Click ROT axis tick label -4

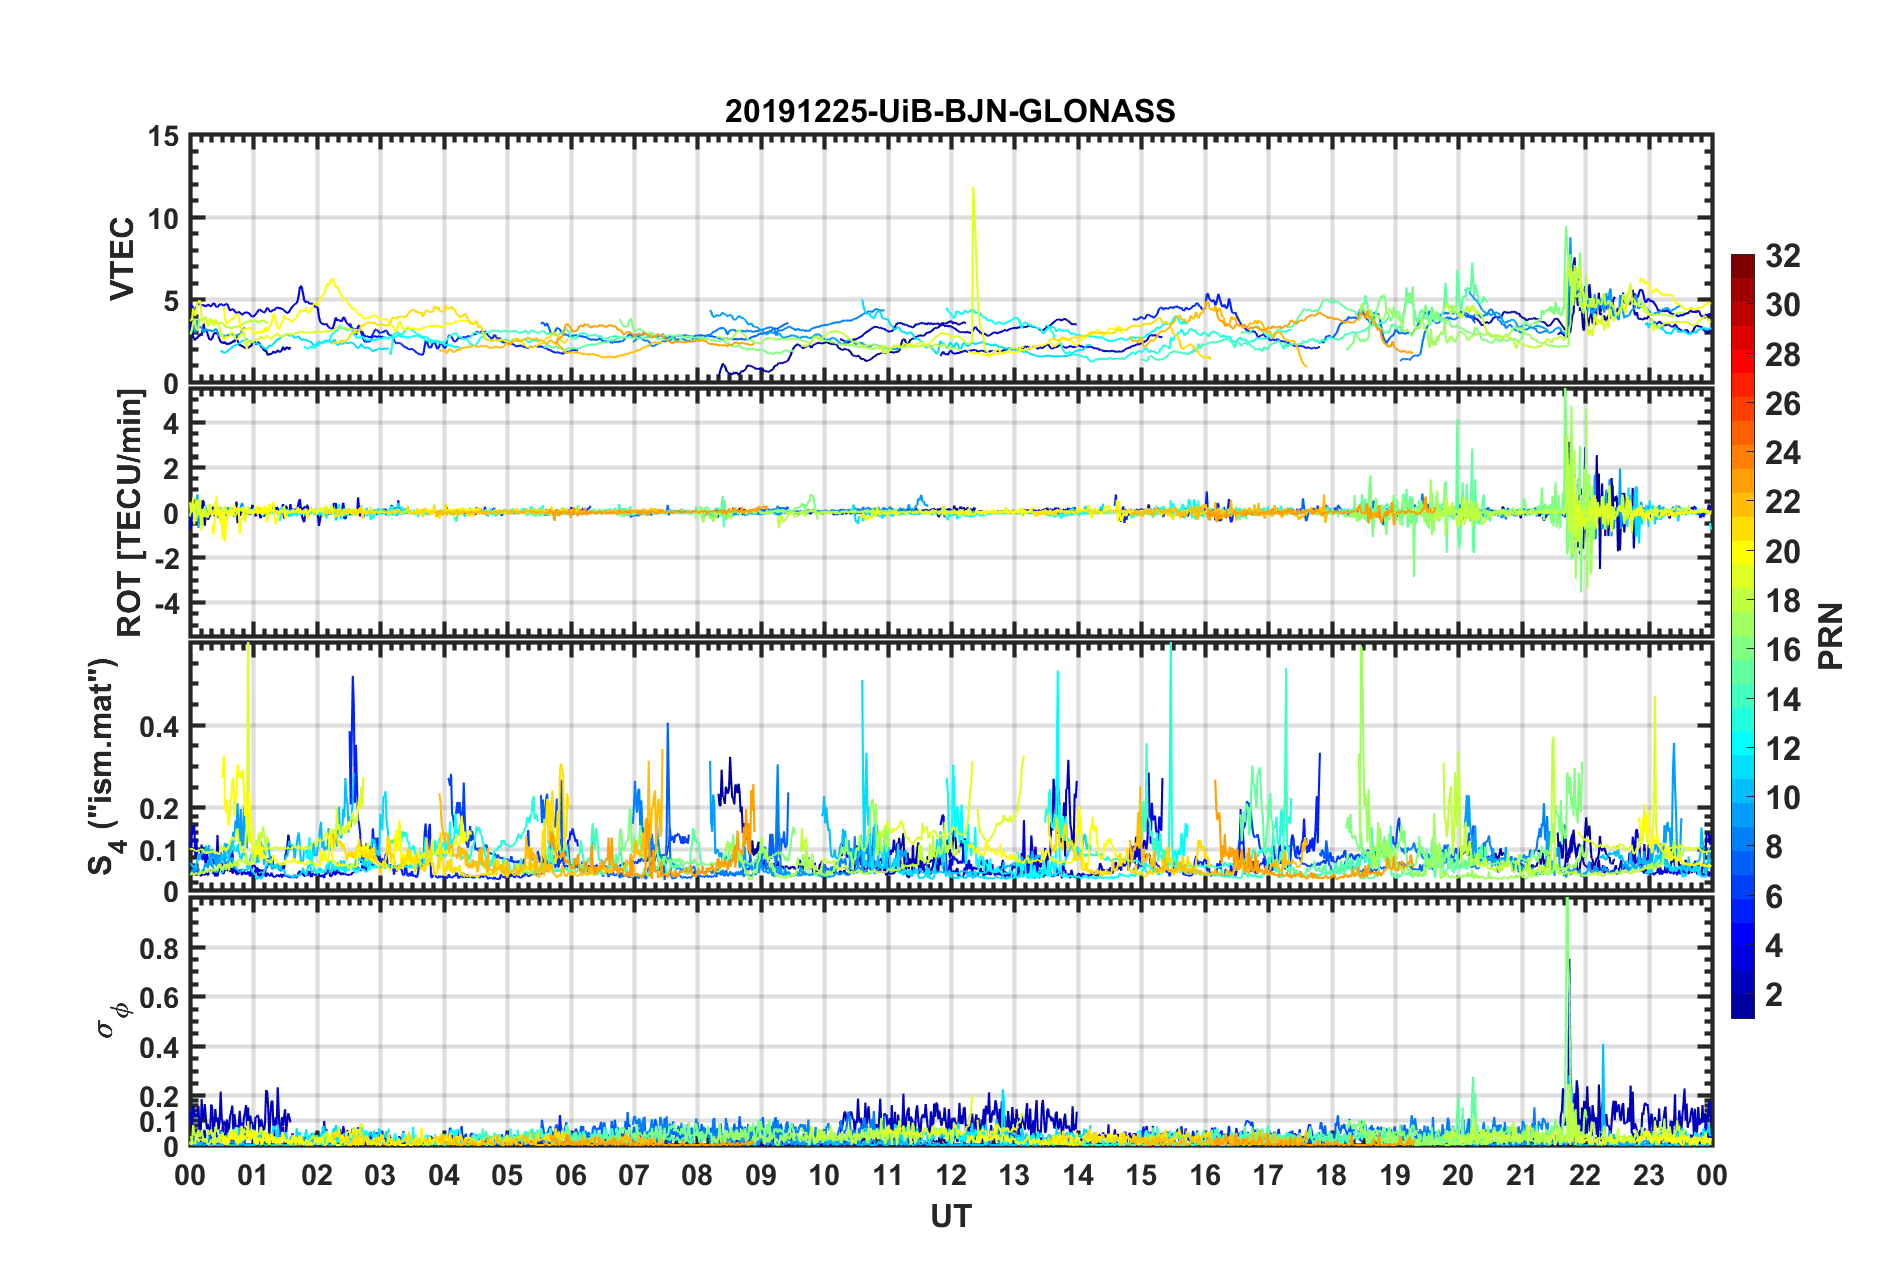167,603
